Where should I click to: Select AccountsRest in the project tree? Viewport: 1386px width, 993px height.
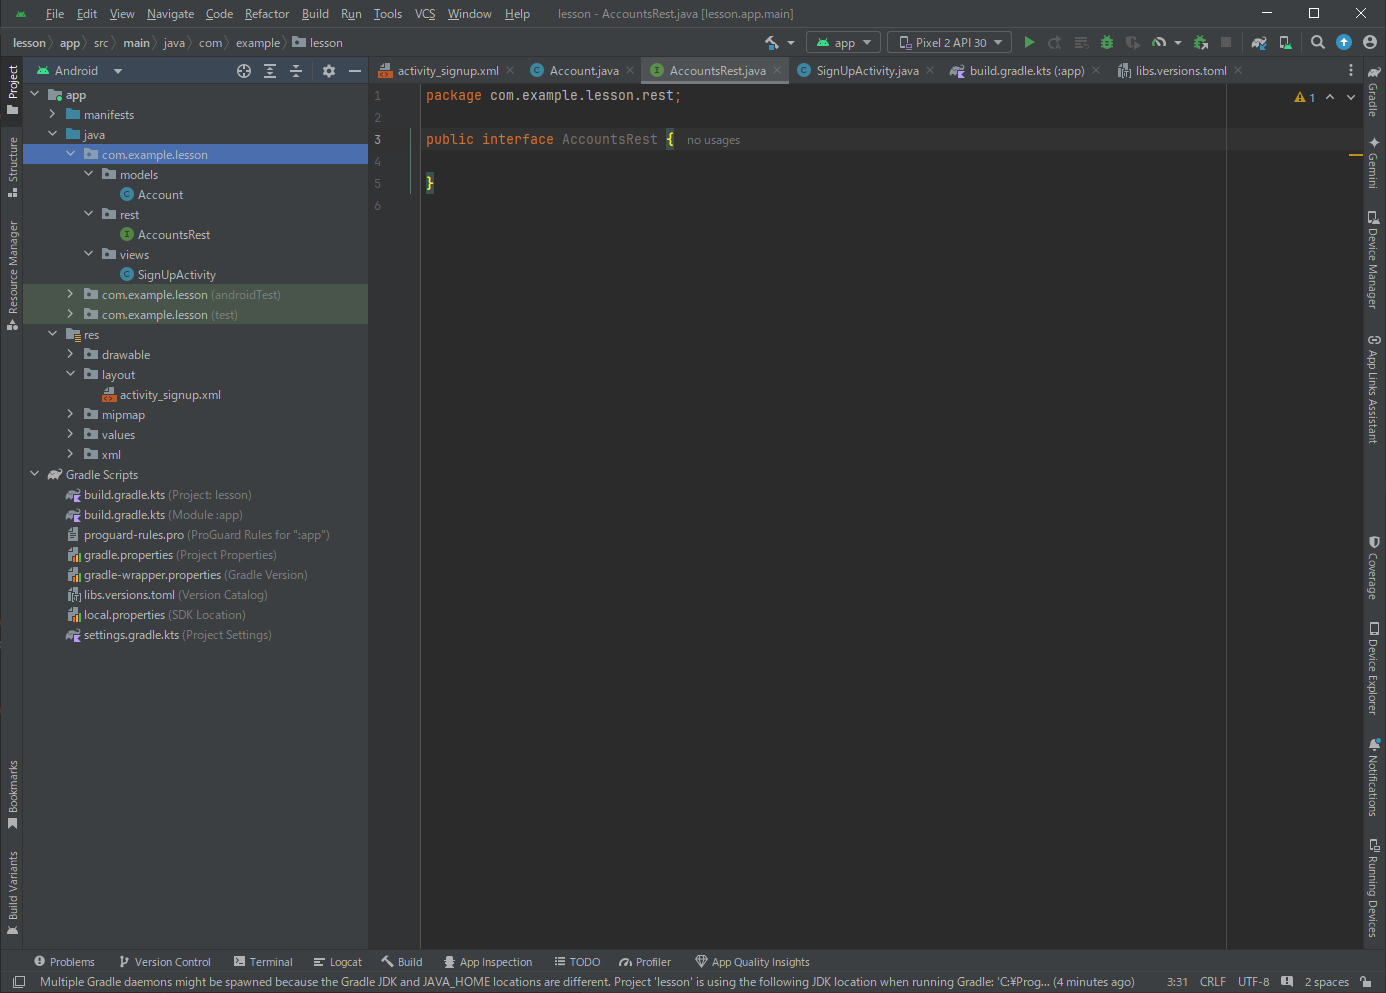(x=174, y=235)
